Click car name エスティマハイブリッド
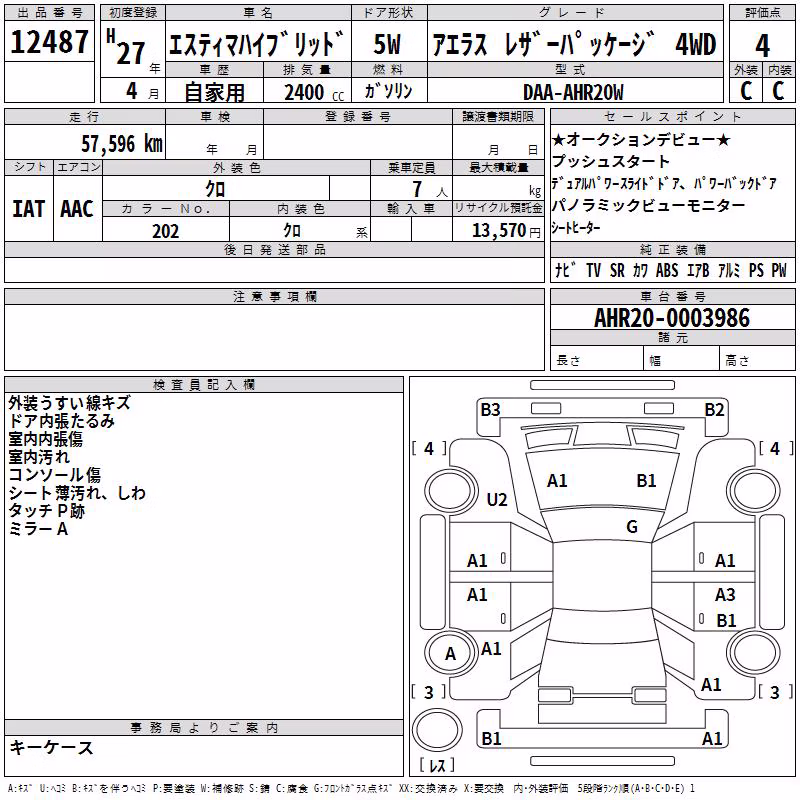 [x=256, y=44]
